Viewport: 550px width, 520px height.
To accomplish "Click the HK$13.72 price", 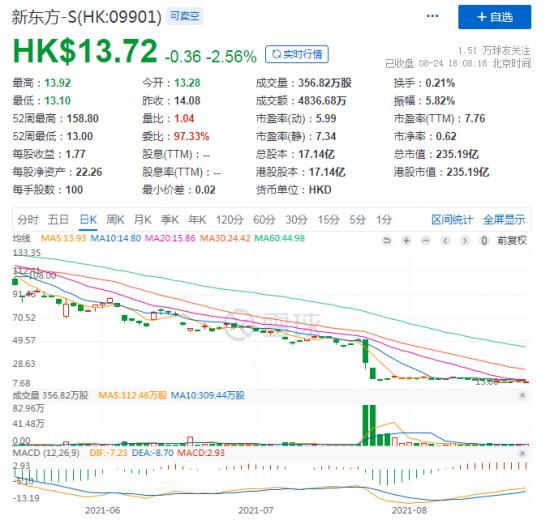I will coord(85,51).
